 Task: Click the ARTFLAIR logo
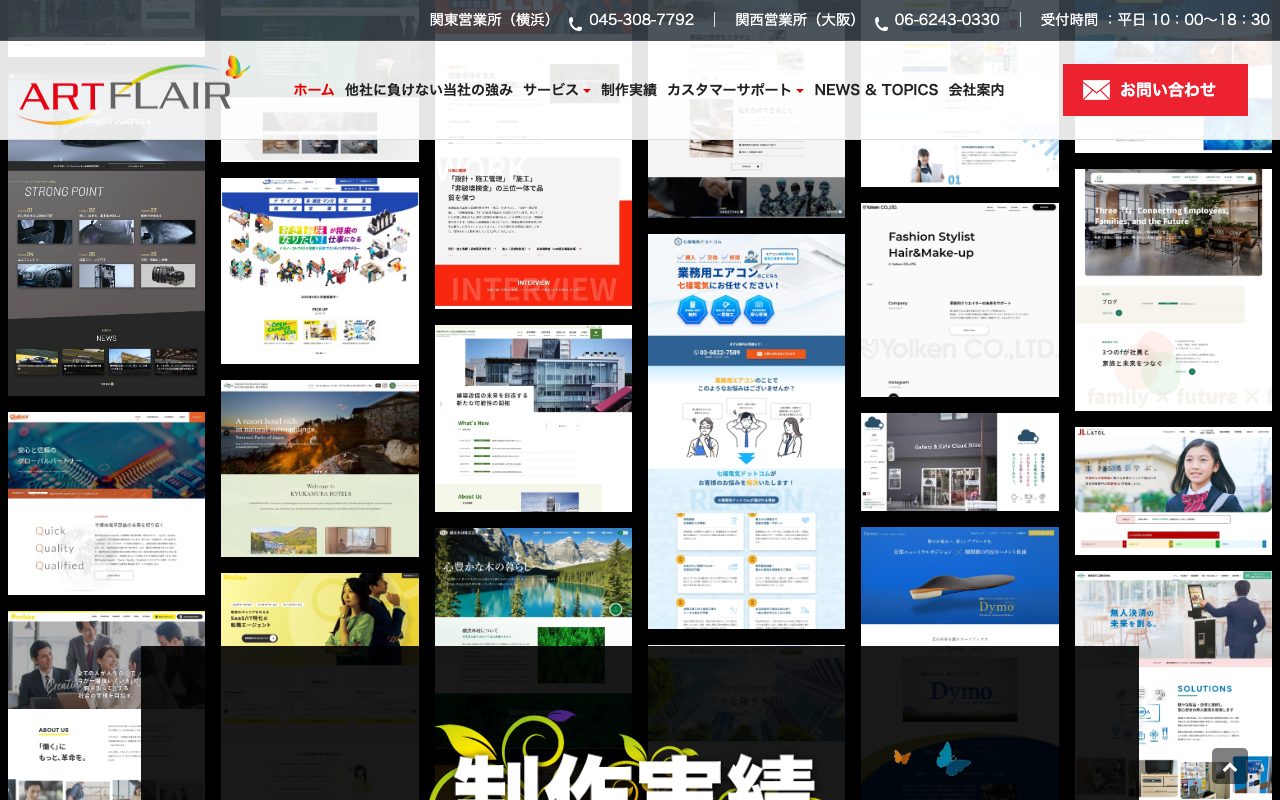(134, 91)
